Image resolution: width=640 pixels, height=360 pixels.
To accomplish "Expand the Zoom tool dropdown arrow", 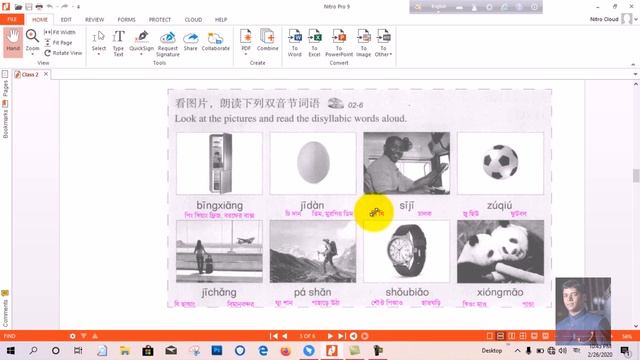I will (x=32, y=54).
